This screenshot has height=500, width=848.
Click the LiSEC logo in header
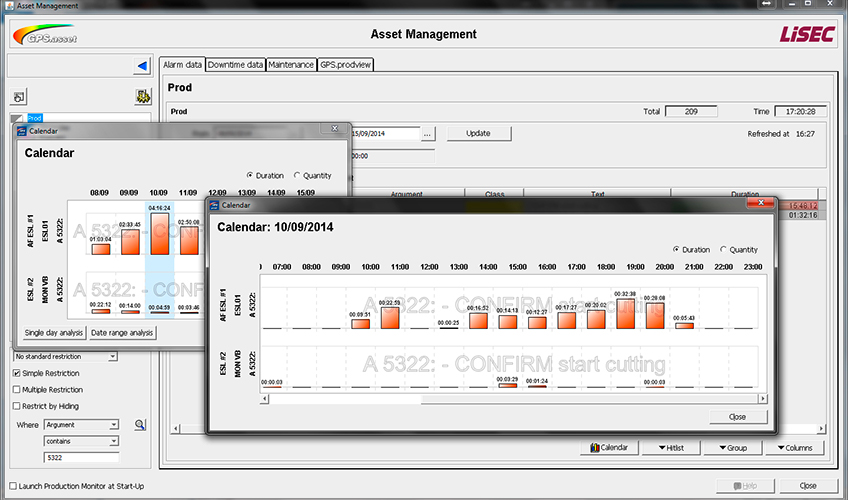pos(807,35)
